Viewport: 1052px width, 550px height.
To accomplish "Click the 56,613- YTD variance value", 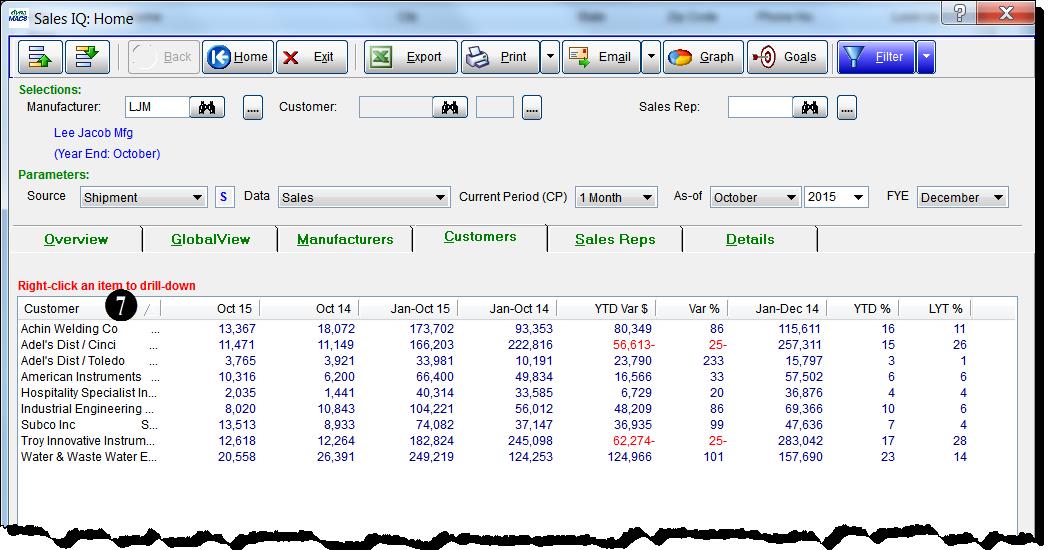I will [x=634, y=345].
